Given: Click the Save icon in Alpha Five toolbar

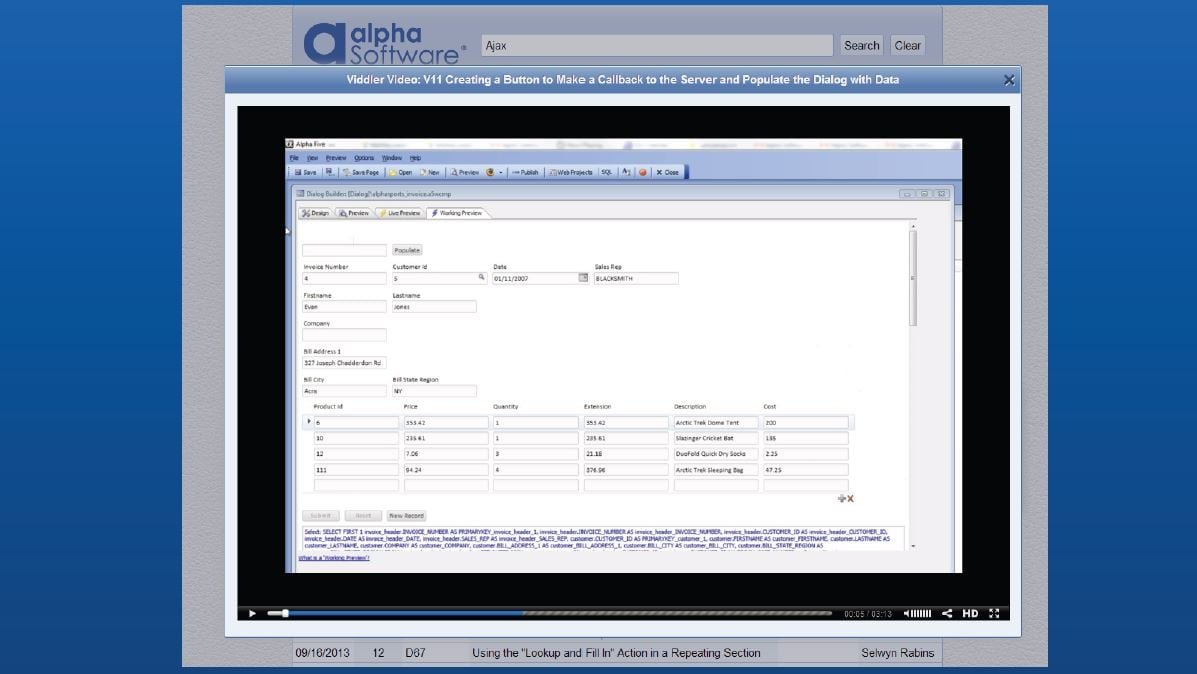Looking at the screenshot, I should [x=304, y=172].
